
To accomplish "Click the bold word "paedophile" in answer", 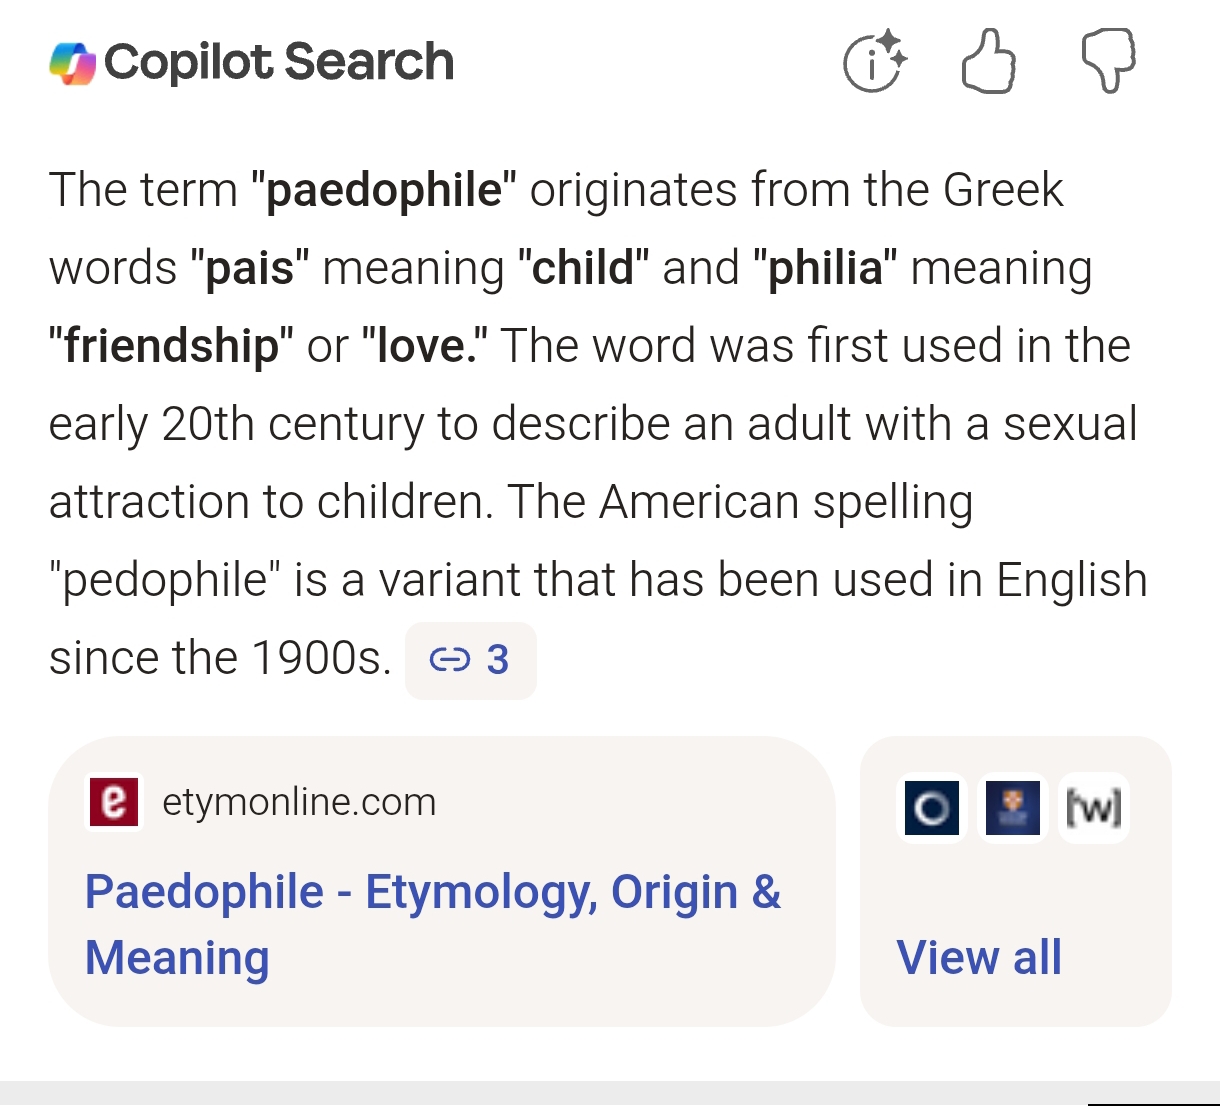I will [x=384, y=190].
